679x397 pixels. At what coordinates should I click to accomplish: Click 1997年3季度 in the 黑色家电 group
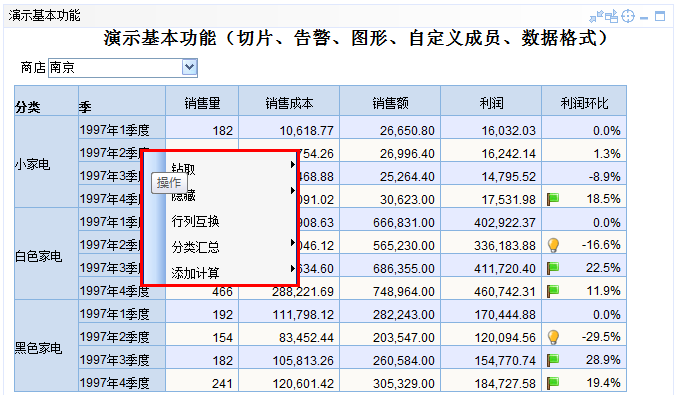115,360
